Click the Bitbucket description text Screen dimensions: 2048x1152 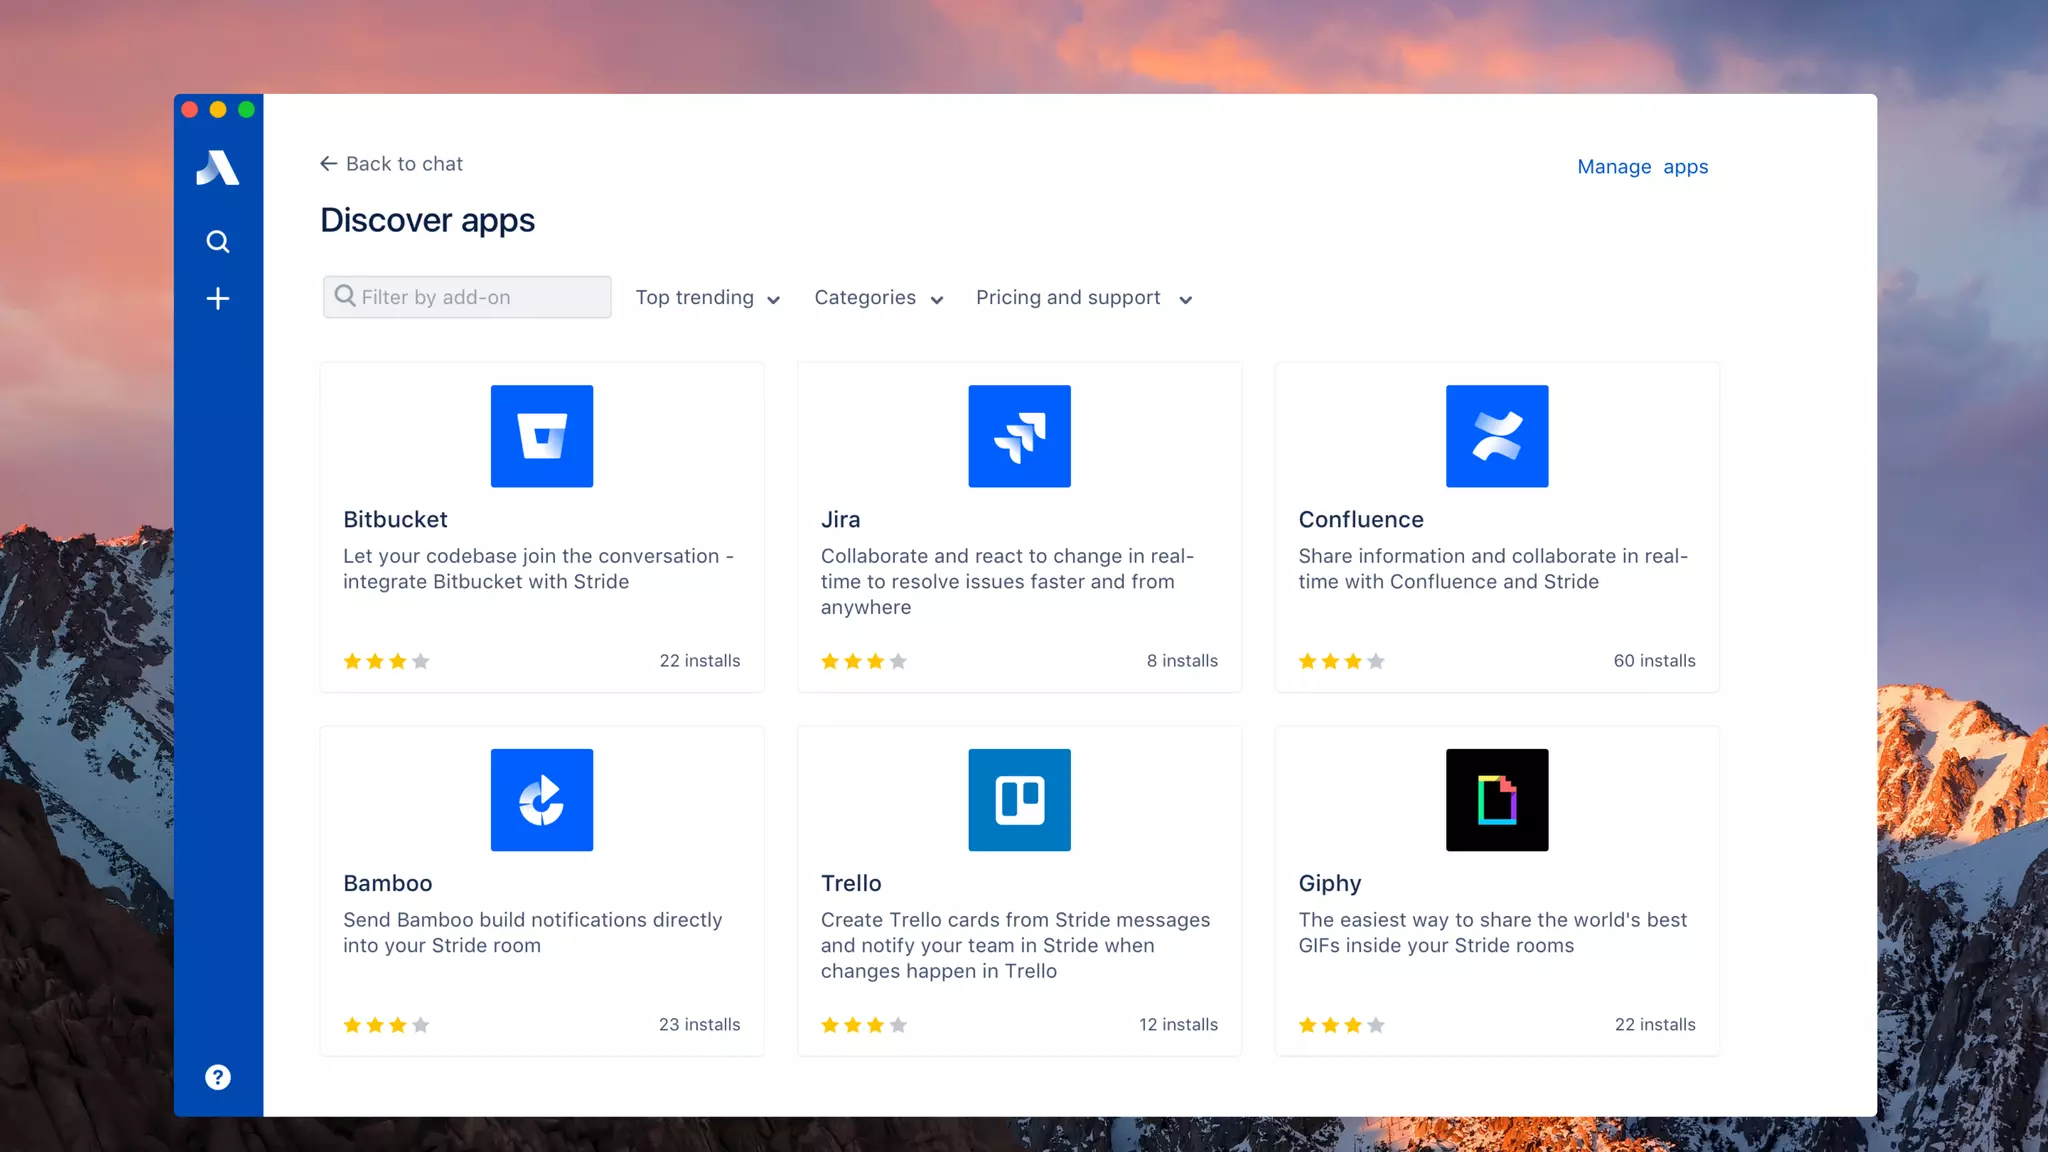coord(538,568)
